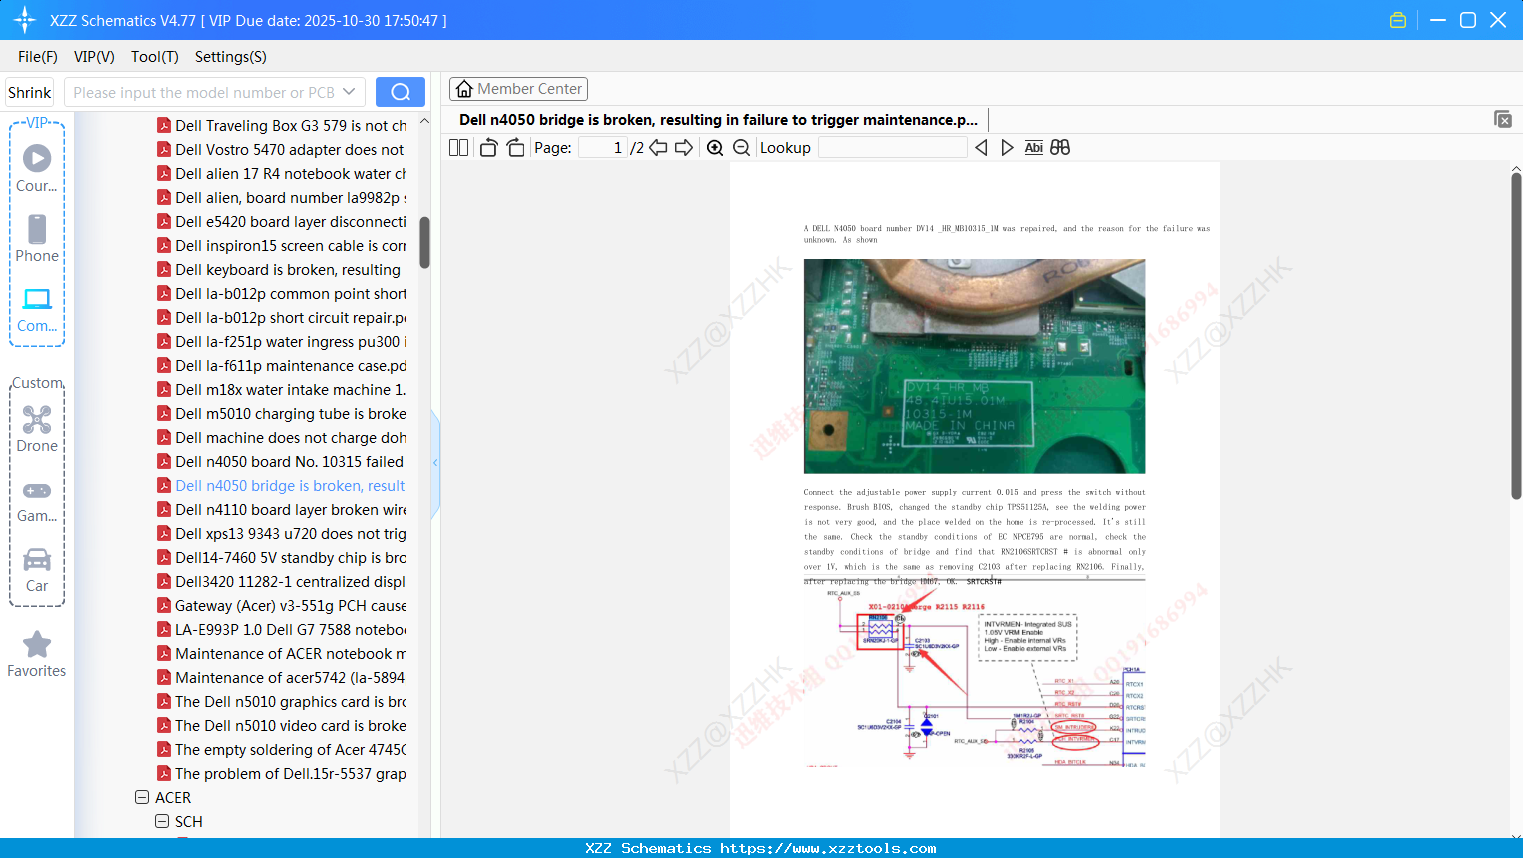
Task: Open Dell alien 17 R4 notebook file
Action: coord(282,174)
